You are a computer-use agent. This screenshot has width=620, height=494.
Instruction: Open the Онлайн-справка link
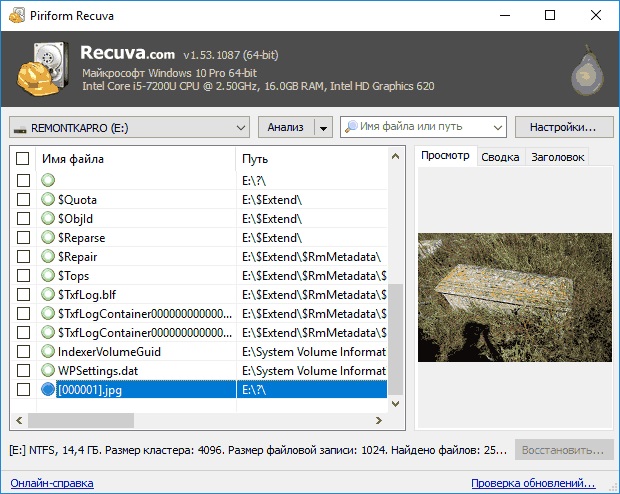[x=51, y=483]
